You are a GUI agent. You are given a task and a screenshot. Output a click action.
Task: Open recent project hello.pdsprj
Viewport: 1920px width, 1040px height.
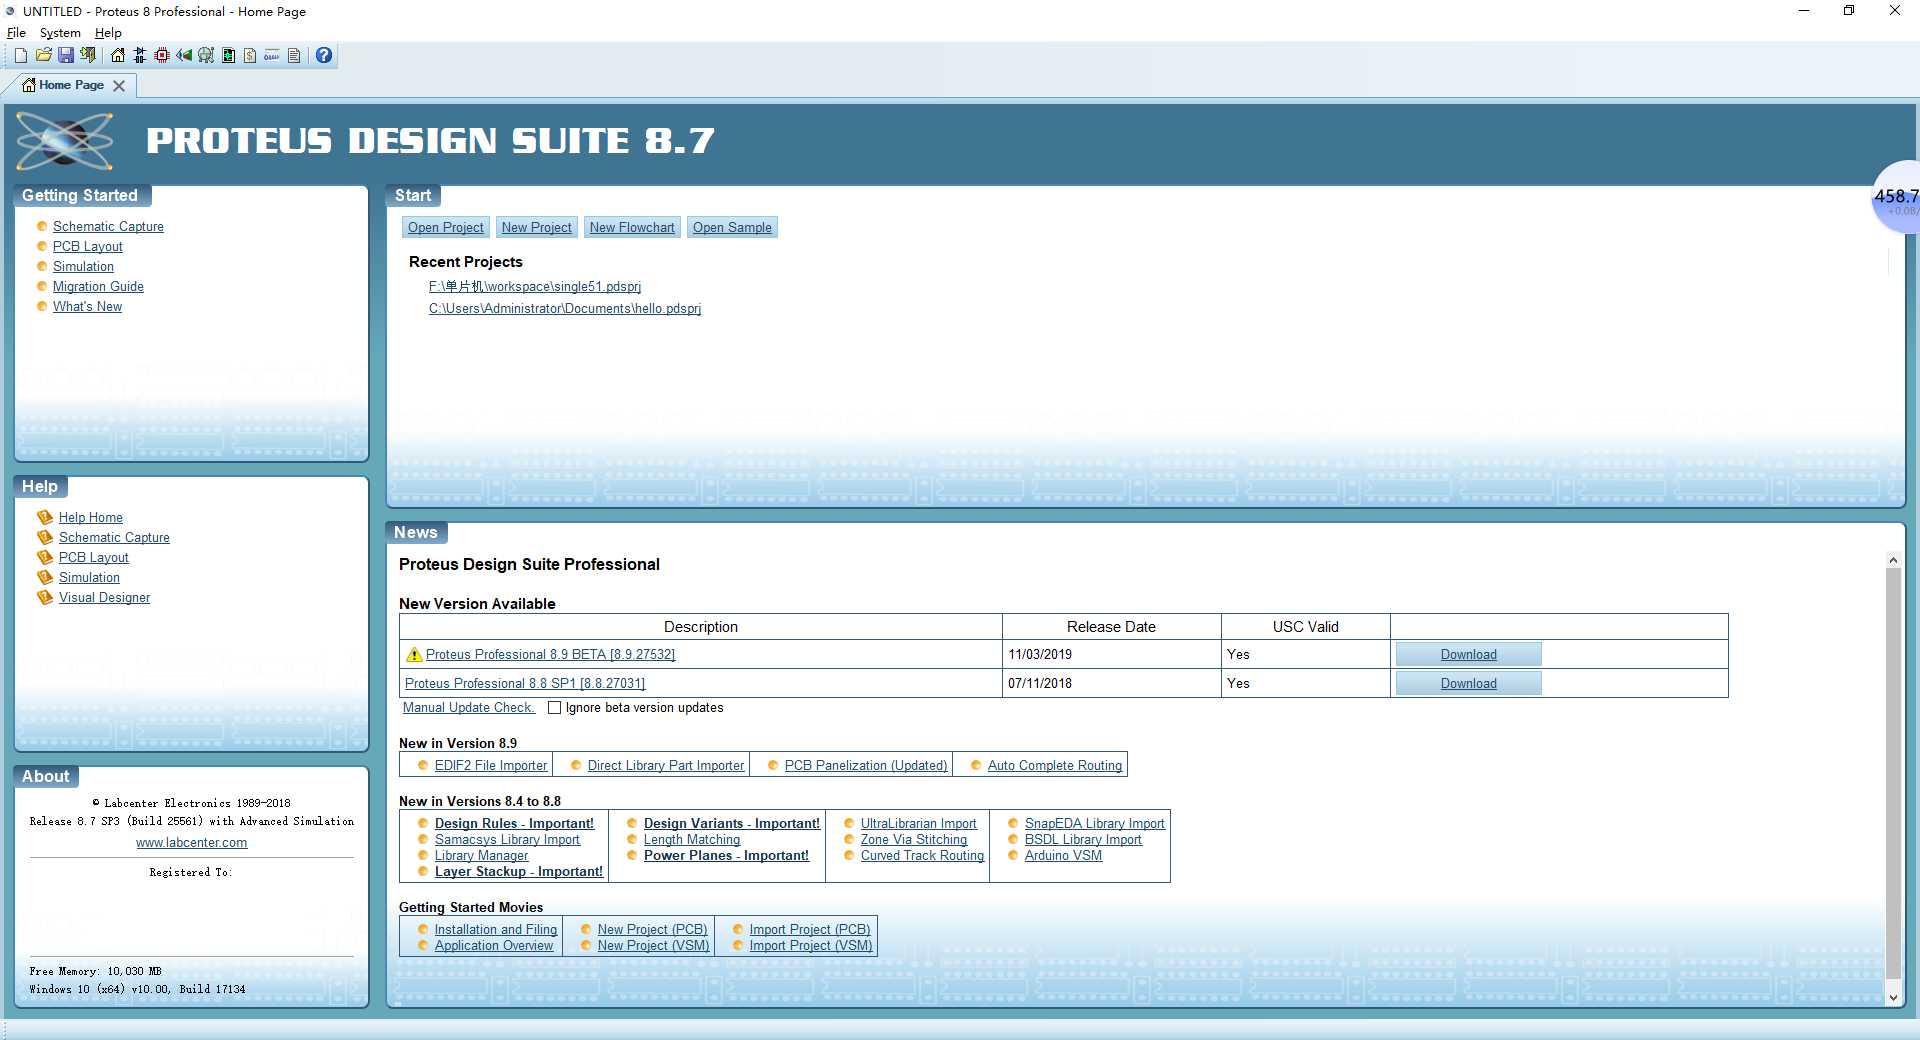tap(565, 309)
